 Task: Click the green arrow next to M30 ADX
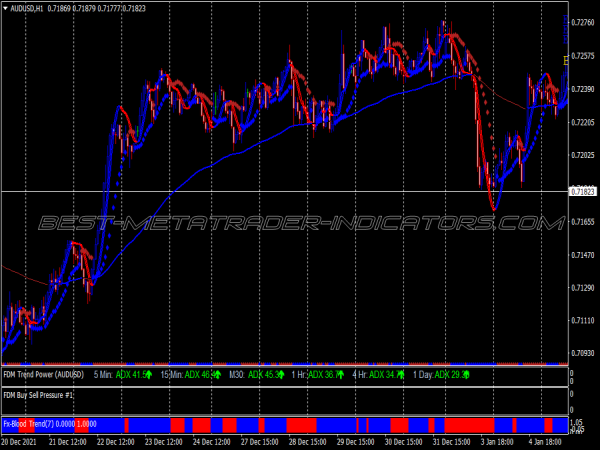281,375
